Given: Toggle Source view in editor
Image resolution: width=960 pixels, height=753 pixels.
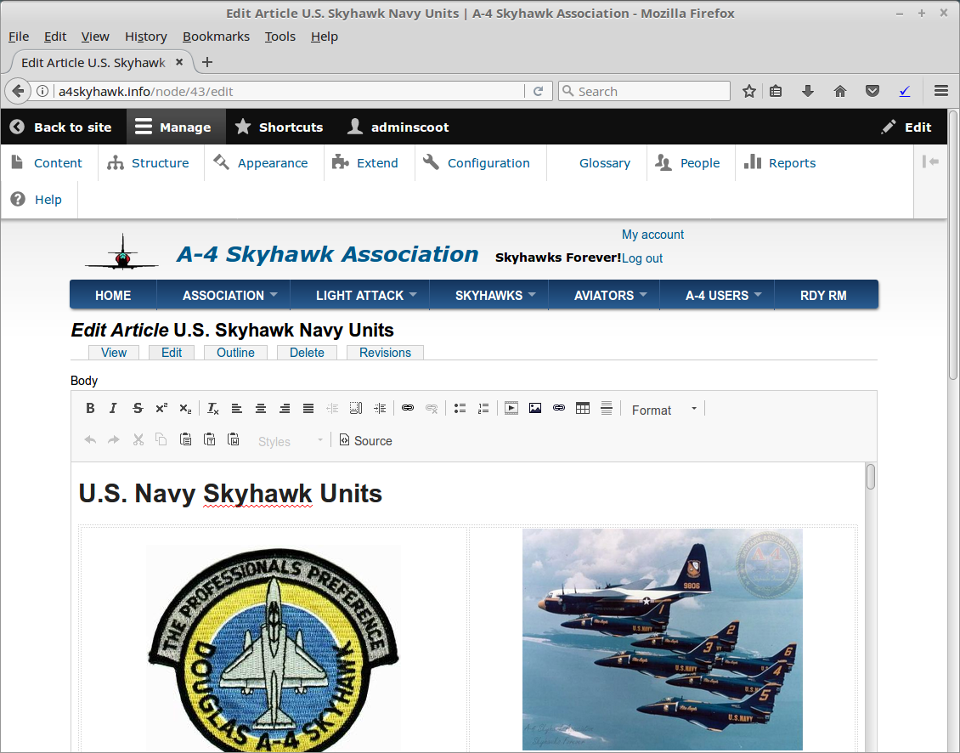Looking at the screenshot, I should click(366, 441).
